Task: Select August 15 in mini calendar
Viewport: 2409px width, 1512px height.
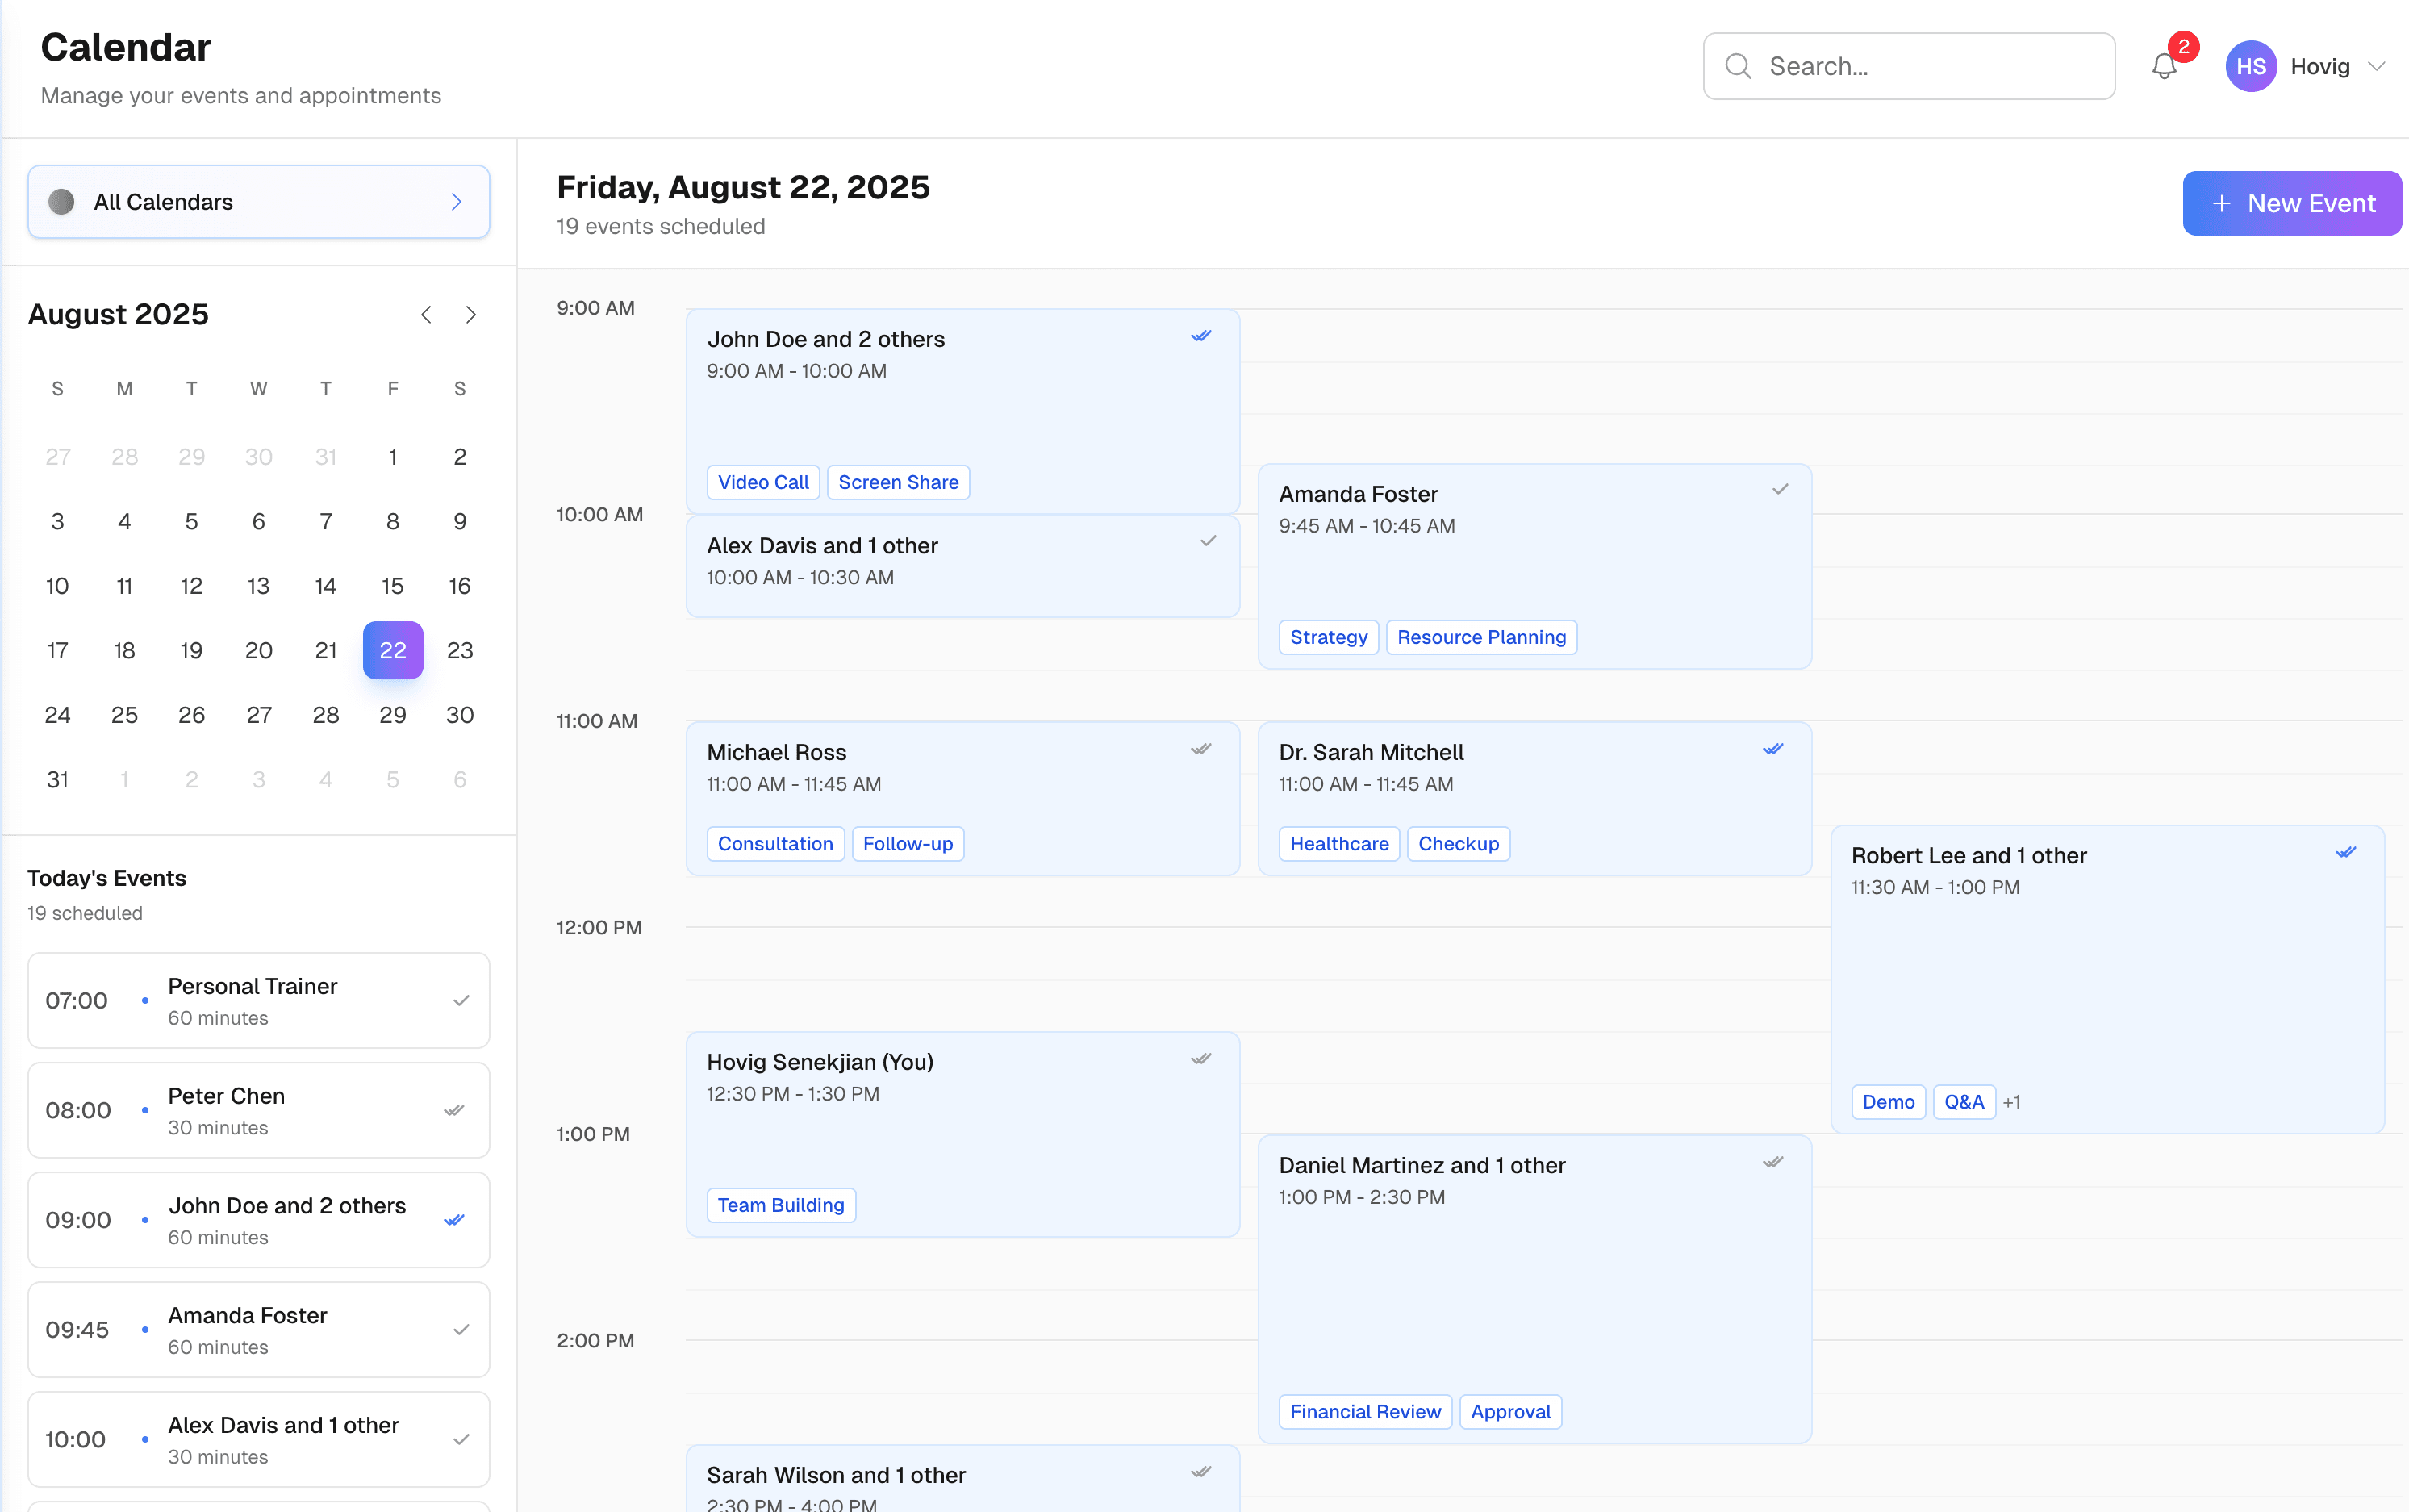Action: click(x=393, y=586)
